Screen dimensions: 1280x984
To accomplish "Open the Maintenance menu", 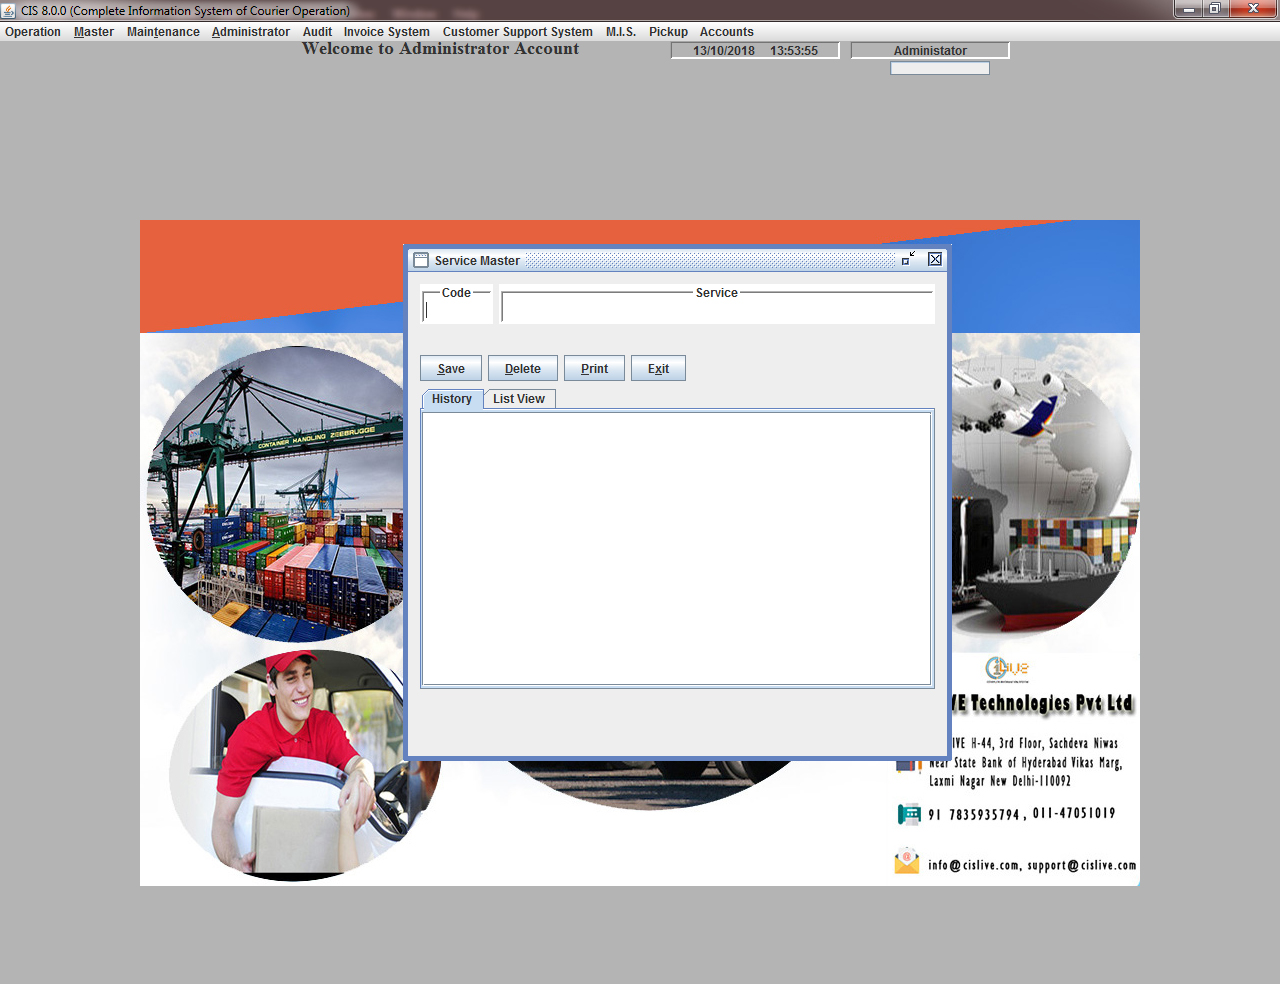I will tap(163, 32).
